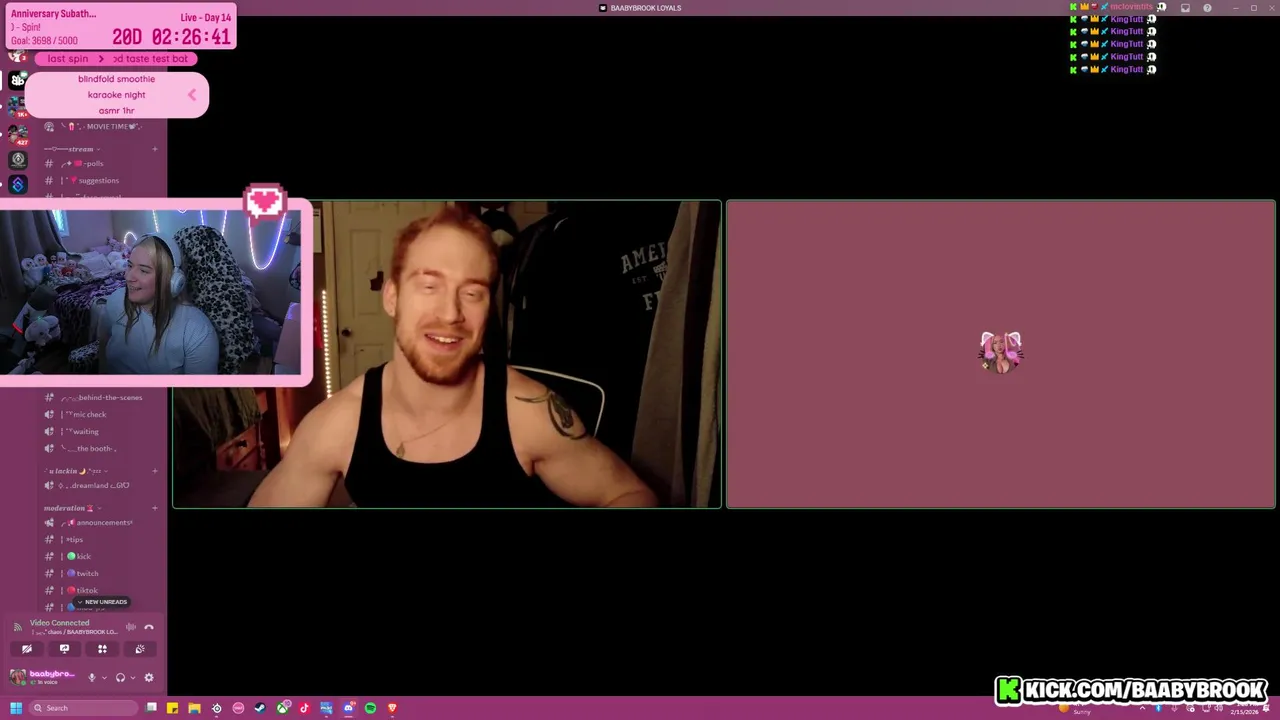Open the kick text channel
Viewport: 1280px width, 720px height.
99,556
